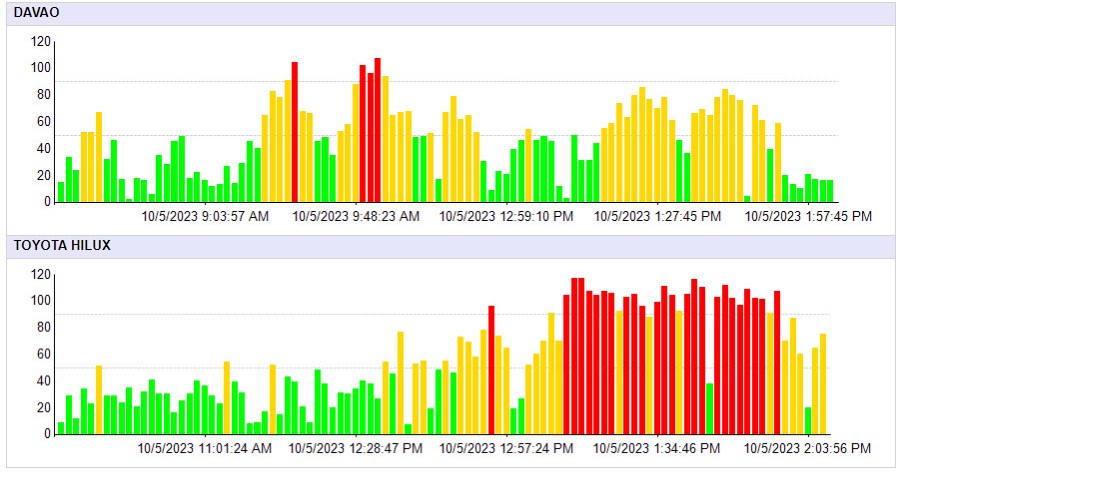Click the 10/5/2023 1:34:46 PM axis label
The height and width of the screenshot is (481, 1104).
pos(656,449)
